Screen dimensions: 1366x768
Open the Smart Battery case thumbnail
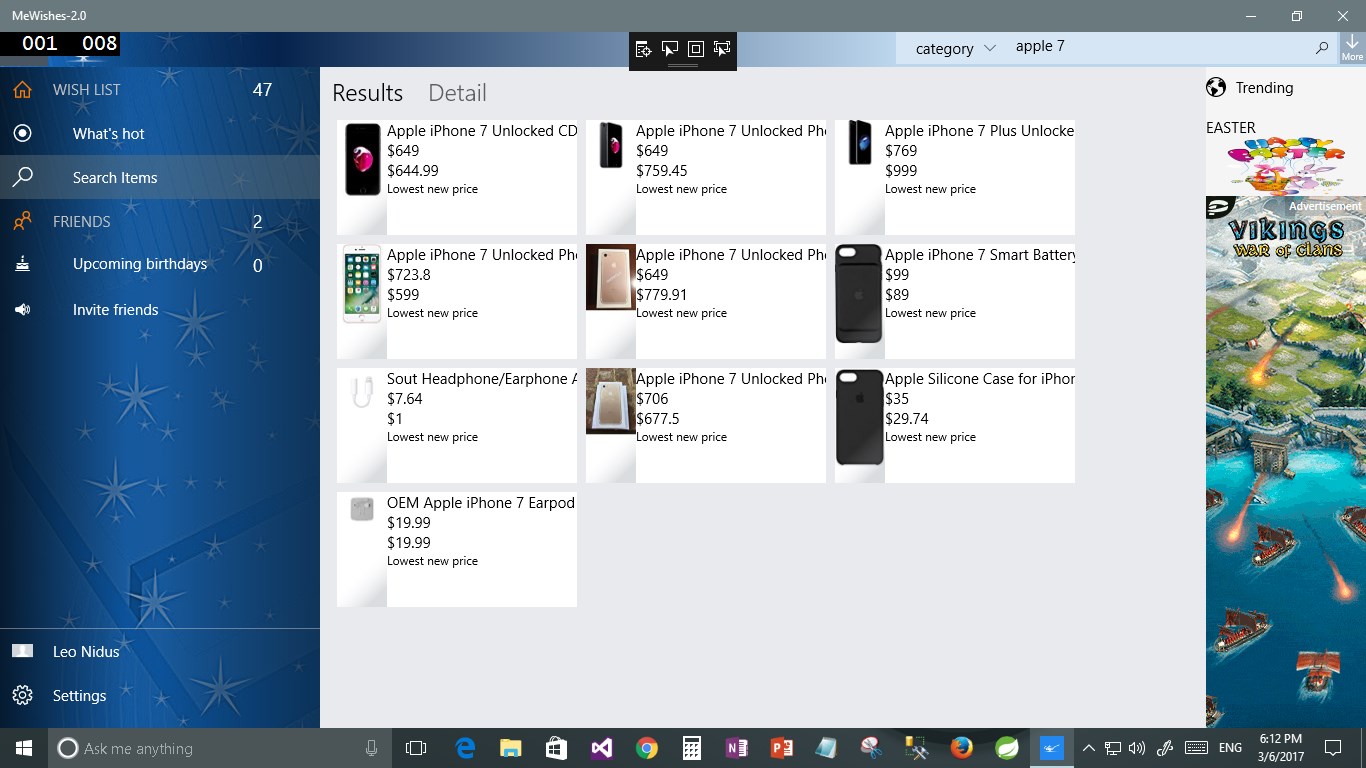(859, 294)
